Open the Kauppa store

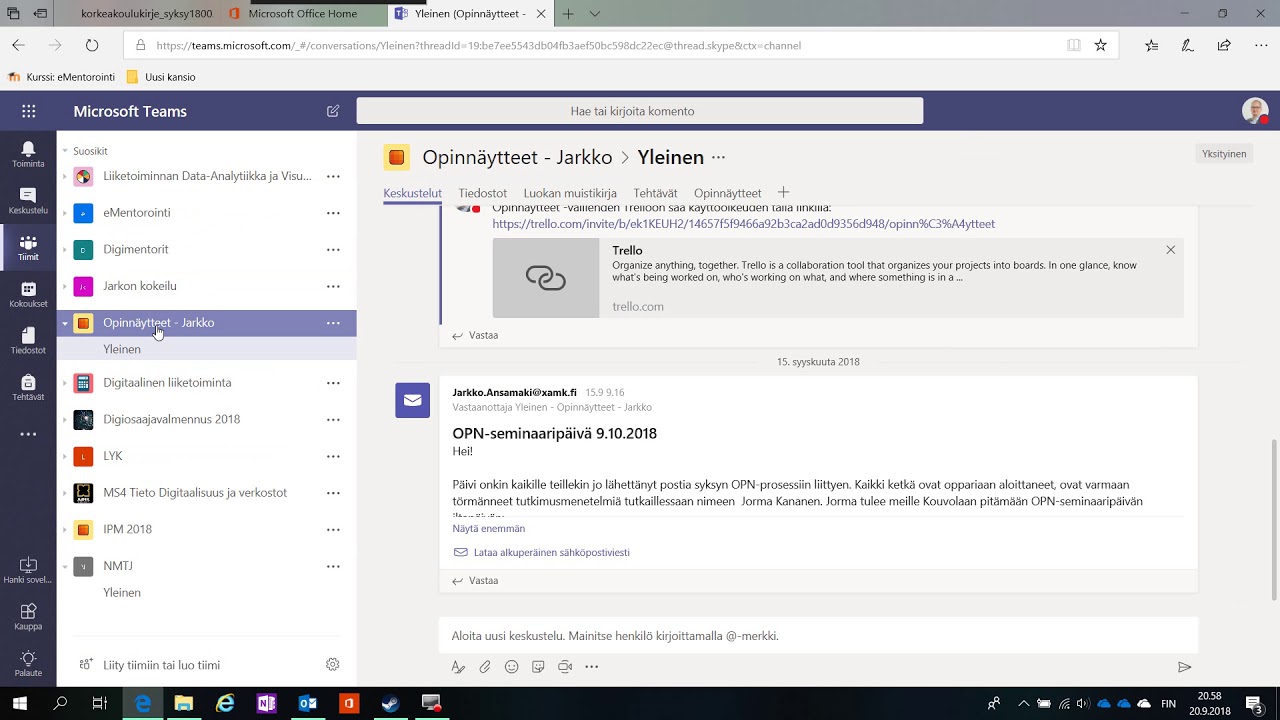tap(28, 618)
